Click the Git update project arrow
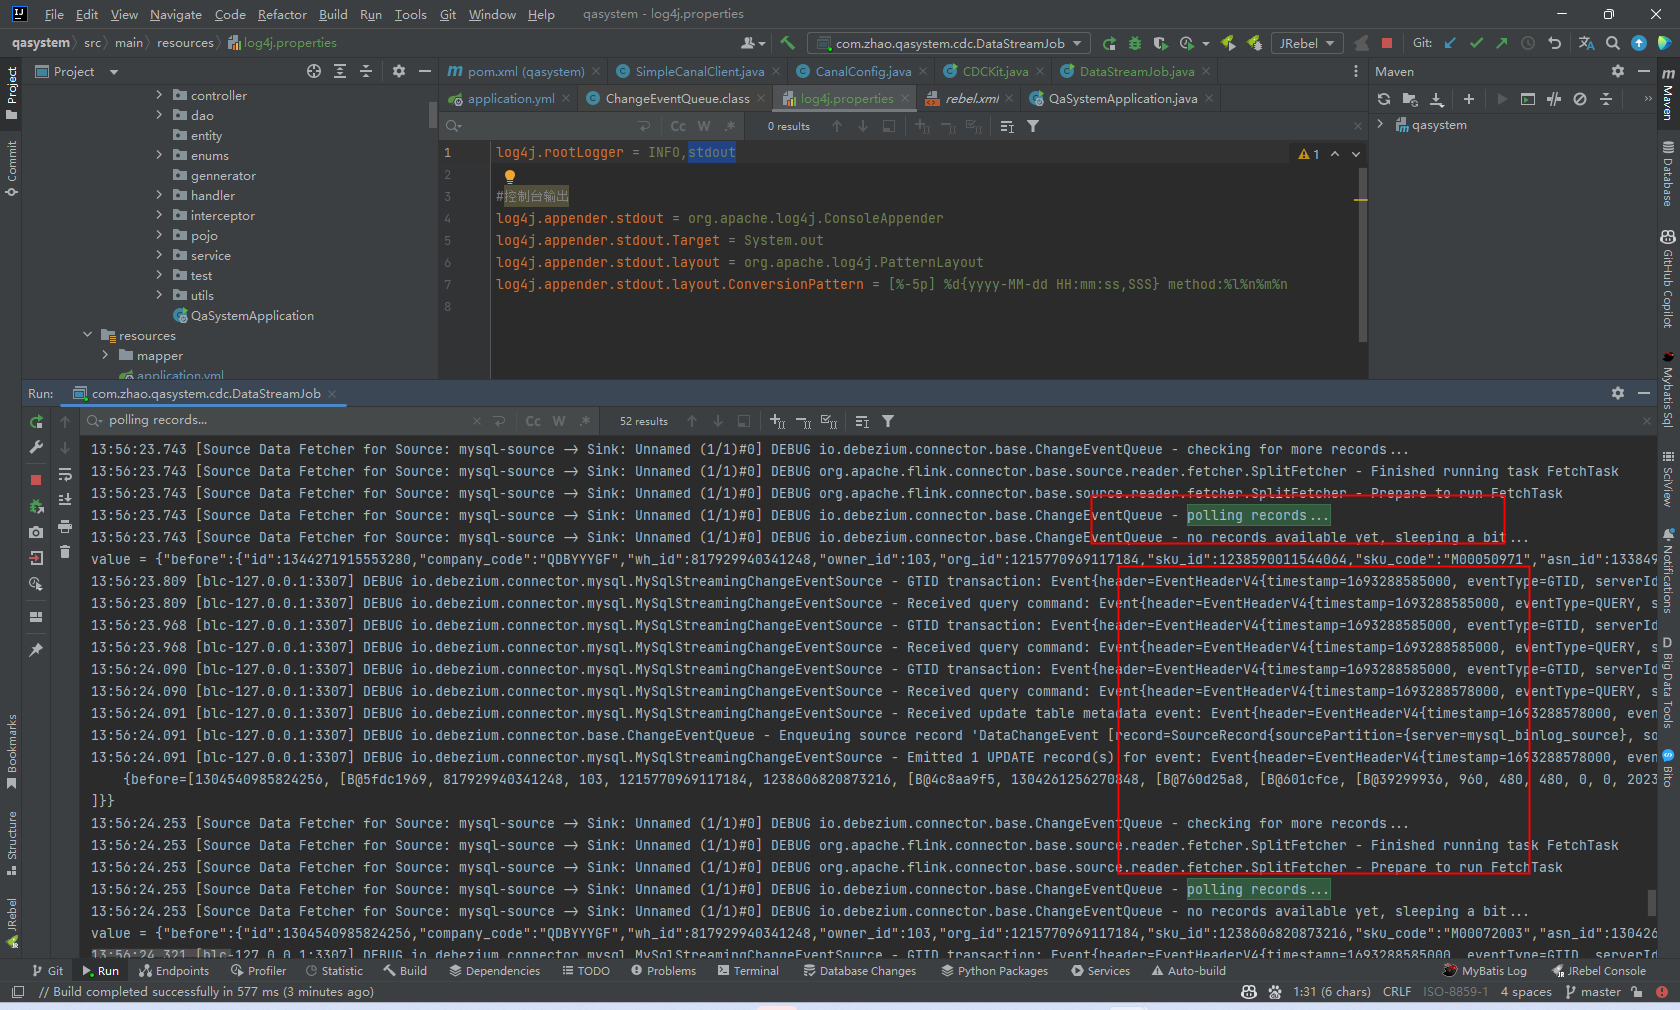The width and height of the screenshot is (1680, 1010). coord(1450,43)
